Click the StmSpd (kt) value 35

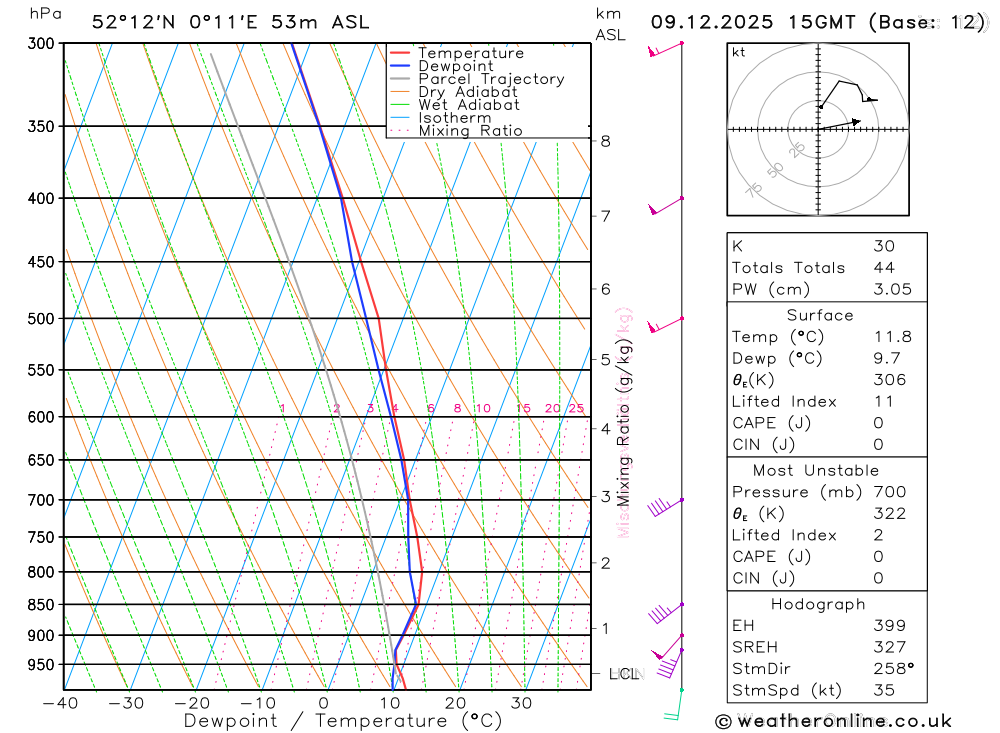point(885,691)
